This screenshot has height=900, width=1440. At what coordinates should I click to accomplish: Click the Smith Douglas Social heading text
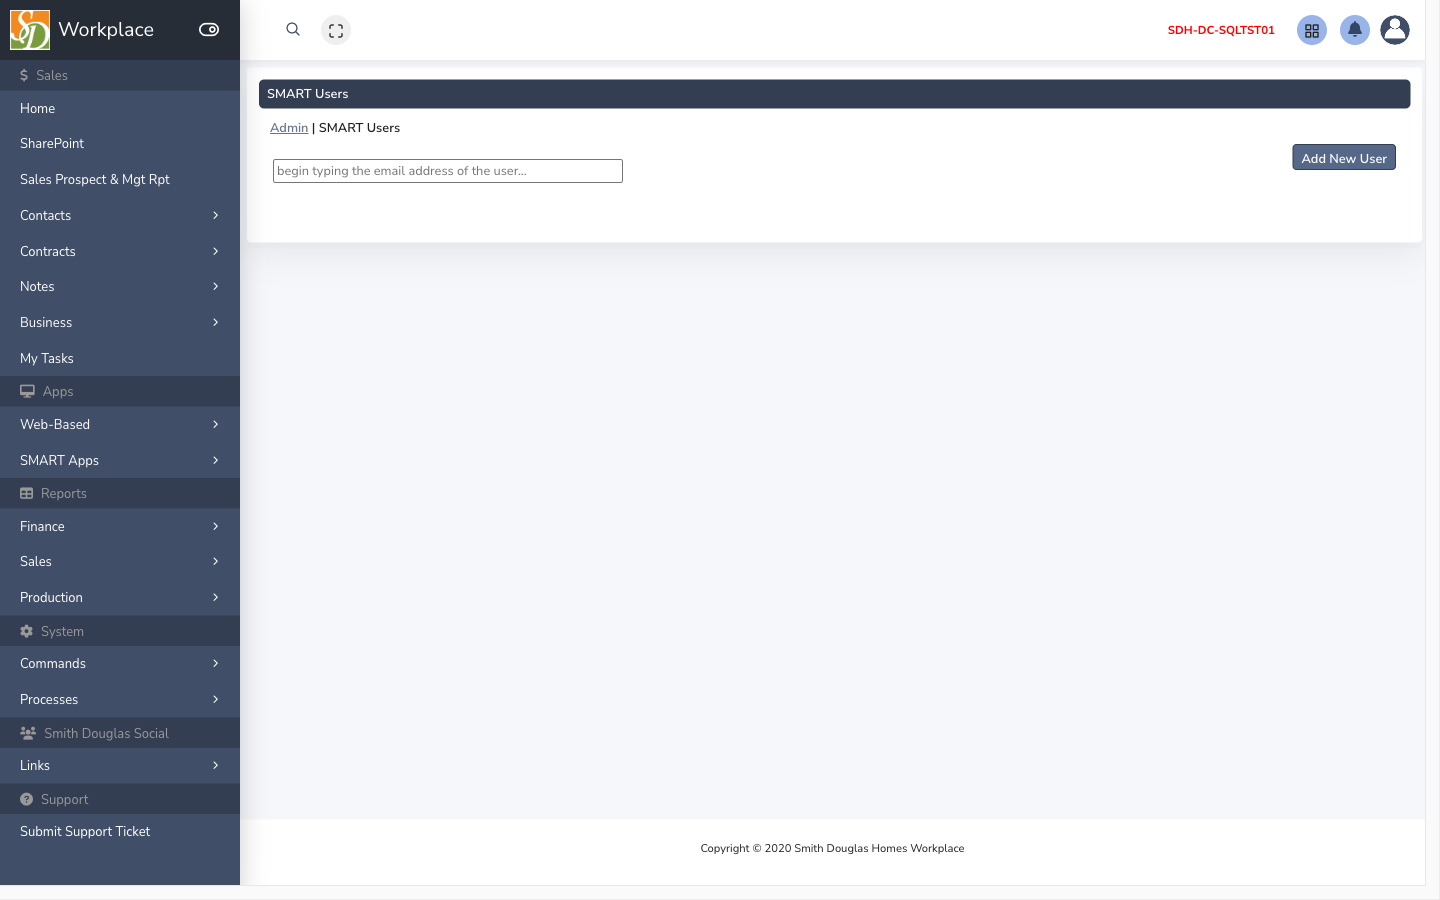pyautogui.click(x=106, y=733)
